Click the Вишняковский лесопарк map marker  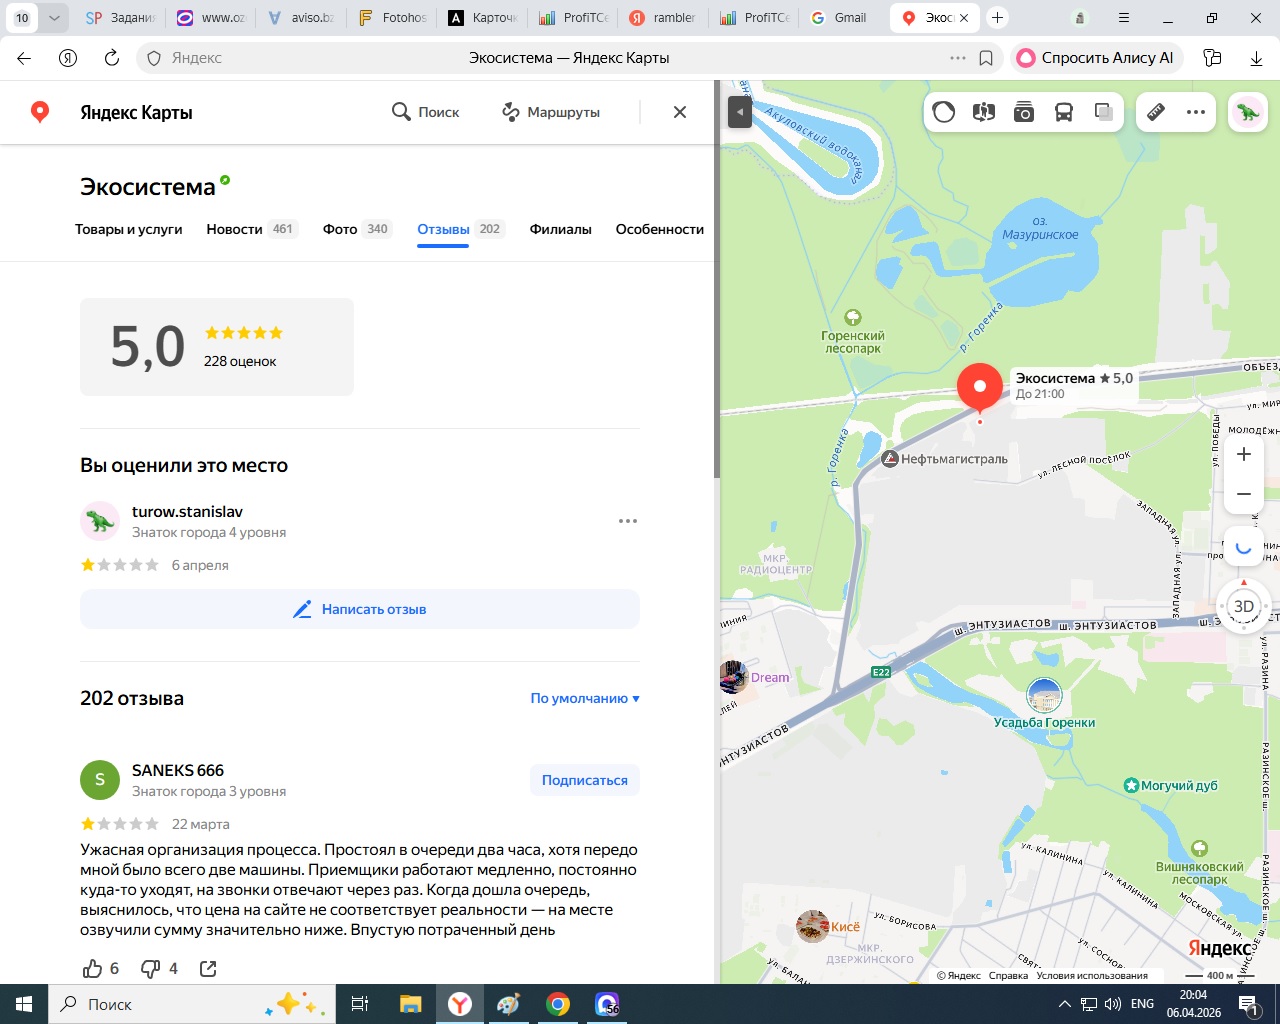(1200, 849)
